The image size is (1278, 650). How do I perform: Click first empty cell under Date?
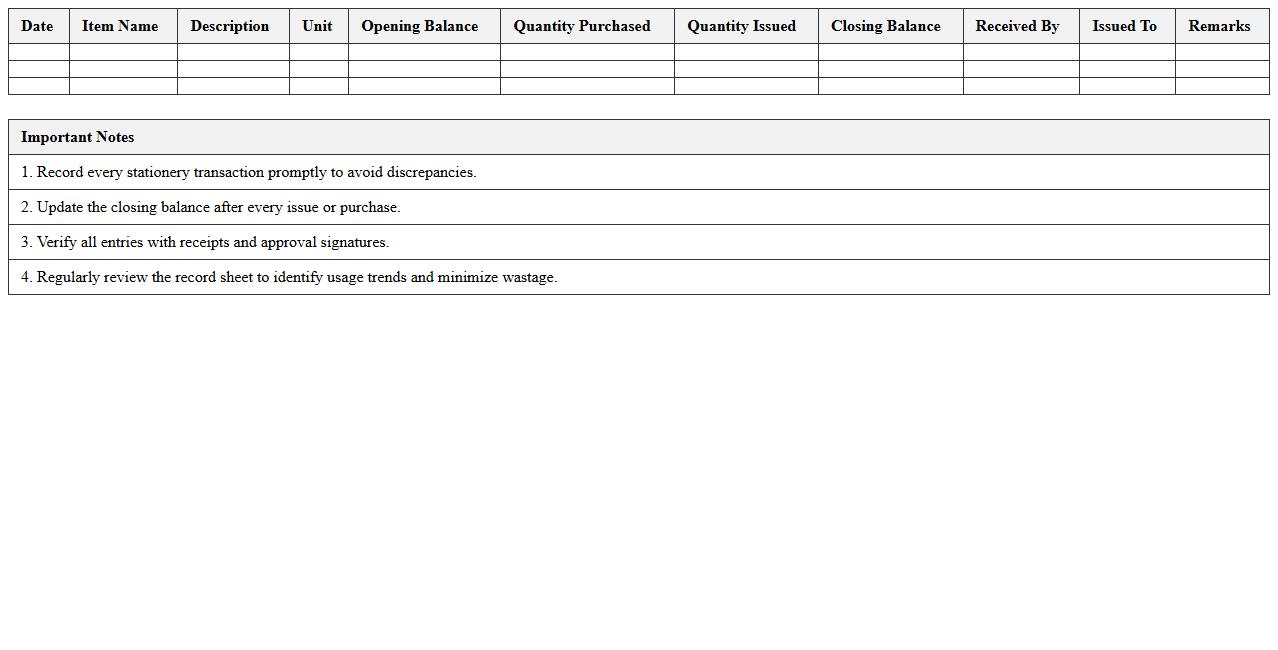pyautogui.click(x=39, y=52)
